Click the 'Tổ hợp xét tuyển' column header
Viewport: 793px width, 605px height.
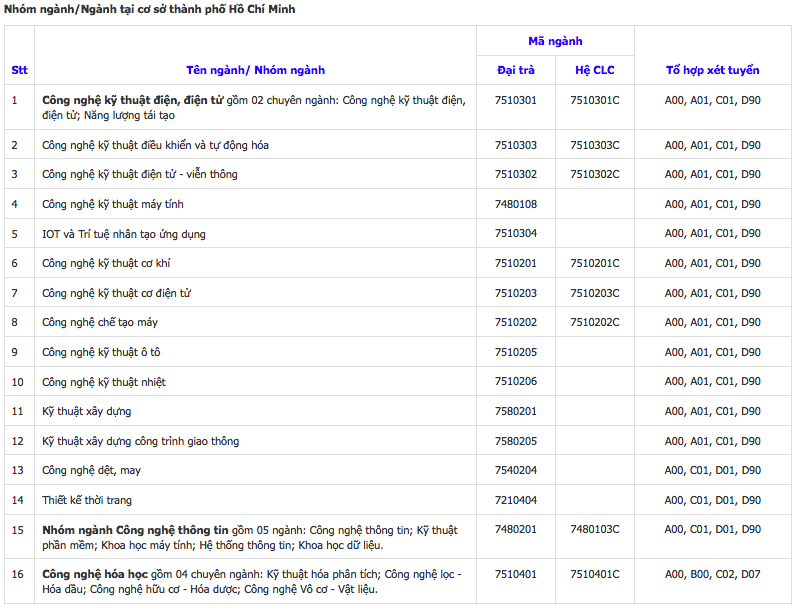(x=713, y=70)
